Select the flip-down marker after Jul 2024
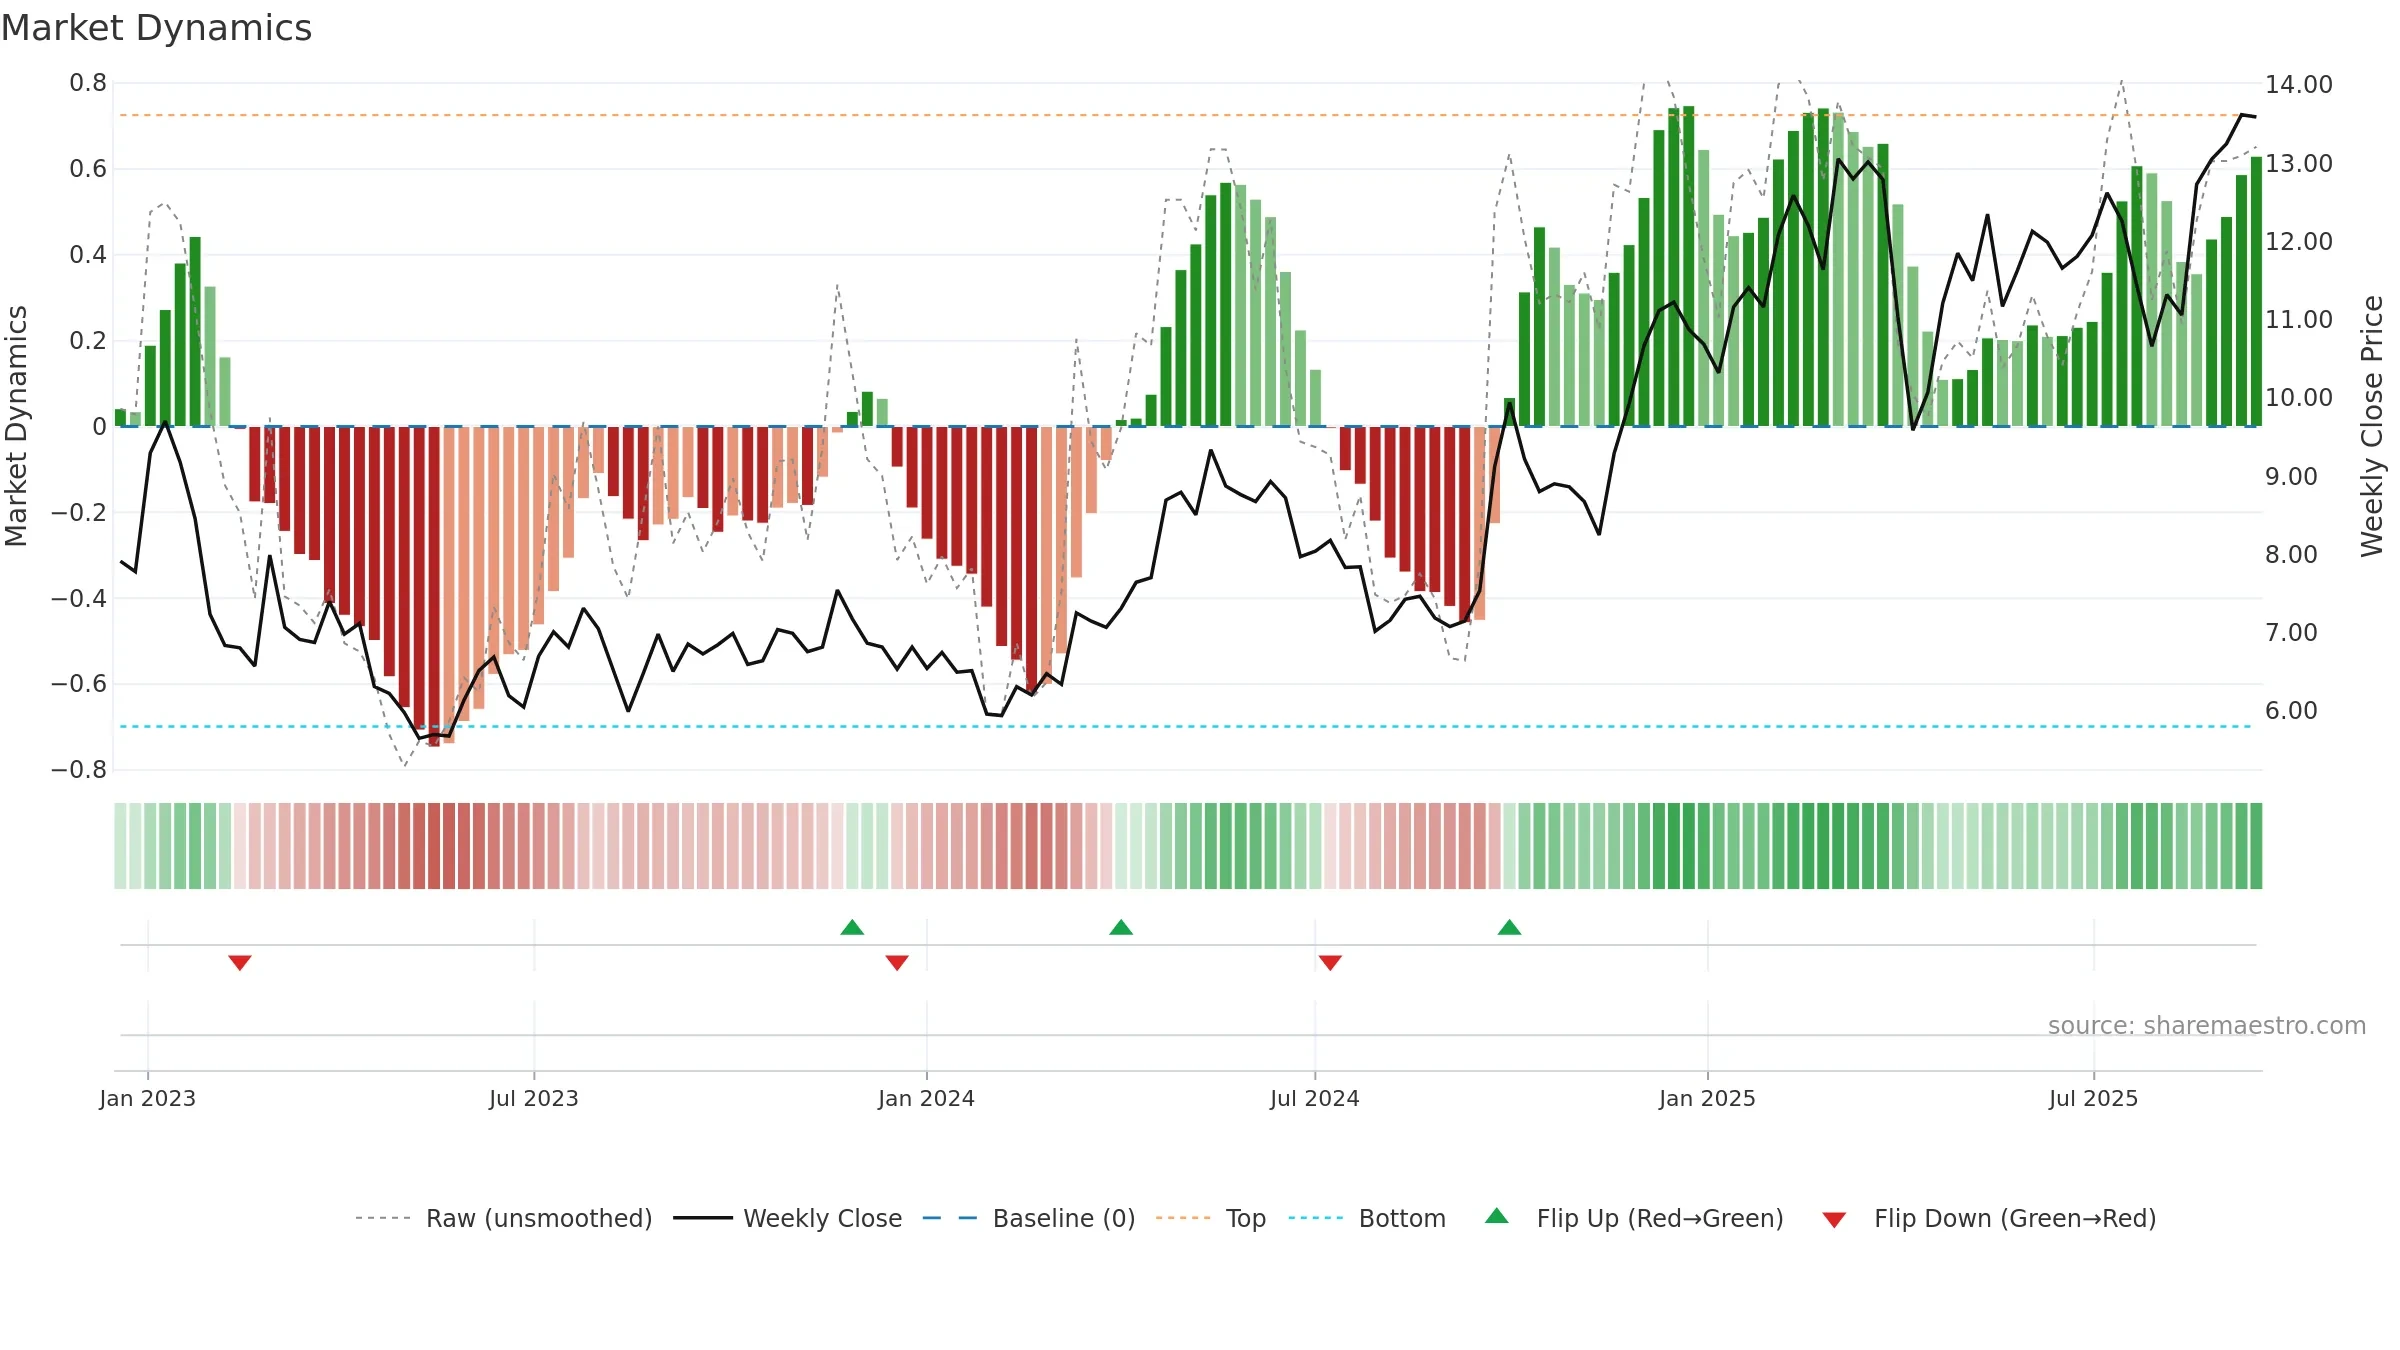Screen dimensions: 2400x1350 1330,962
